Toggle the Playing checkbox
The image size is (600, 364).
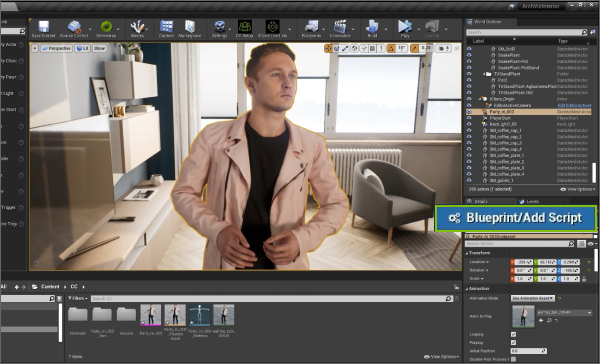pyautogui.click(x=513, y=343)
